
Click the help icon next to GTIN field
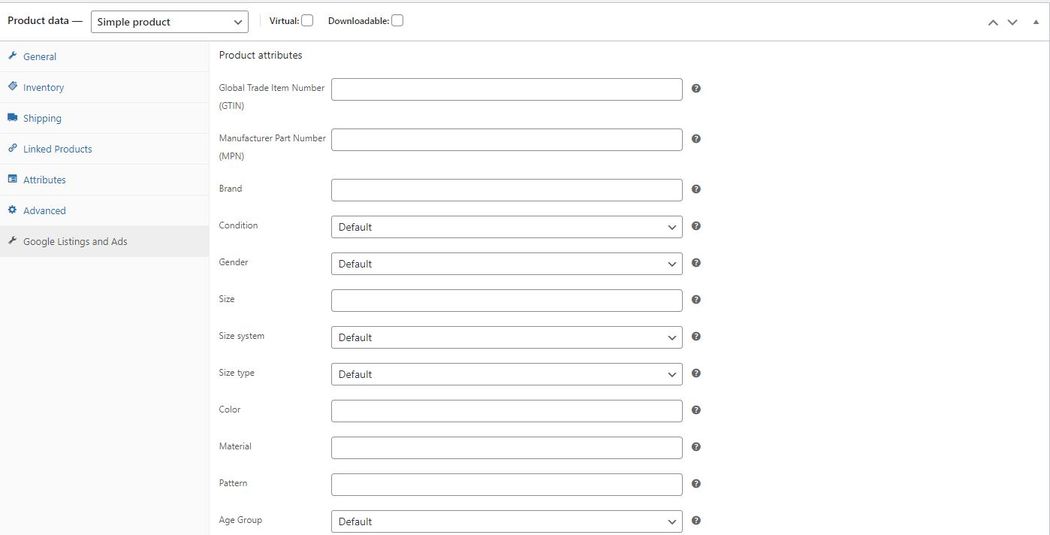696,89
